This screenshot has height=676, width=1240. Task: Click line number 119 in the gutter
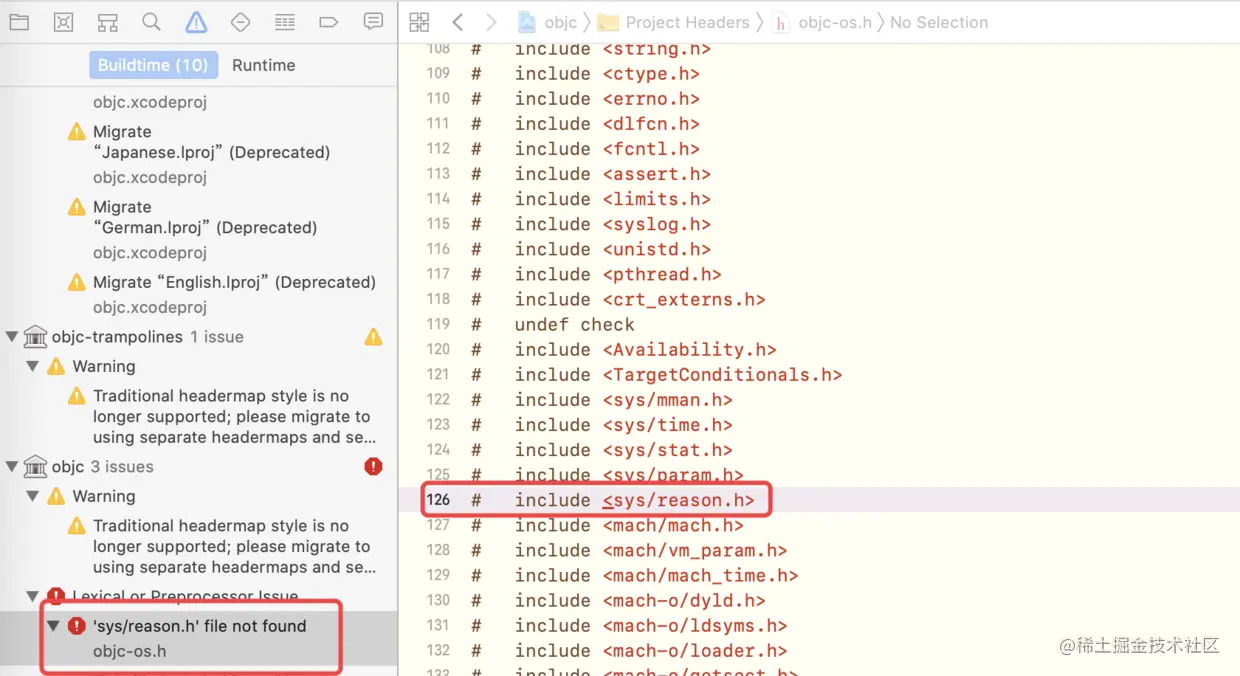click(x=438, y=324)
